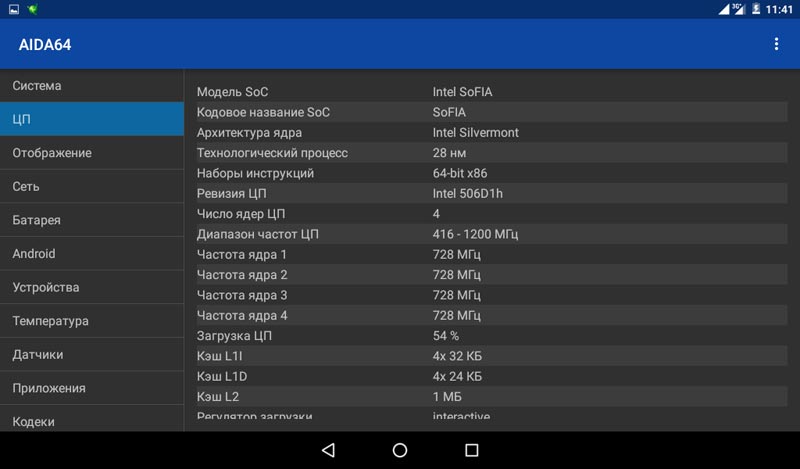The image size is (800, 469).
Task: Open the Сеть category
Action: pos(92,186)
